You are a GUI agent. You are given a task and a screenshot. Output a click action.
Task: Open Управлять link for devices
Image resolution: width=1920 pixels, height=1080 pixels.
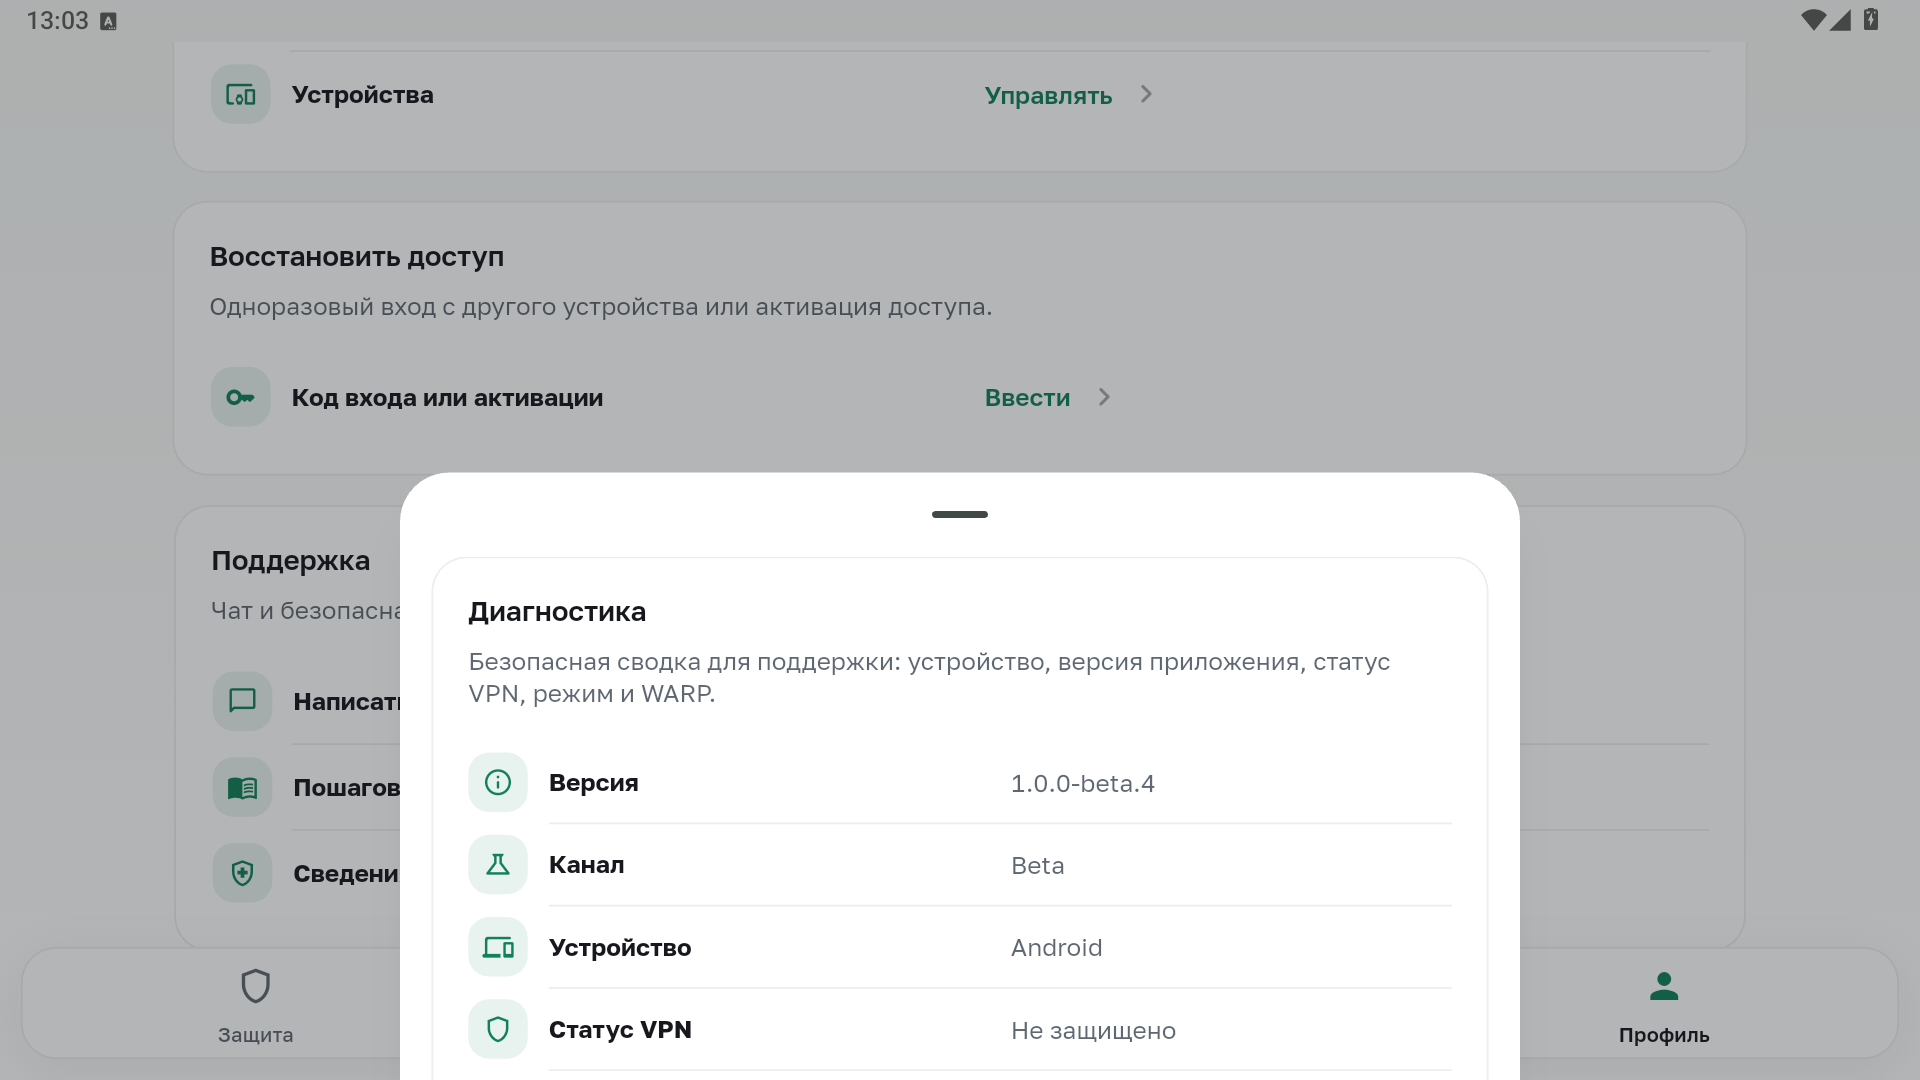1048,96
